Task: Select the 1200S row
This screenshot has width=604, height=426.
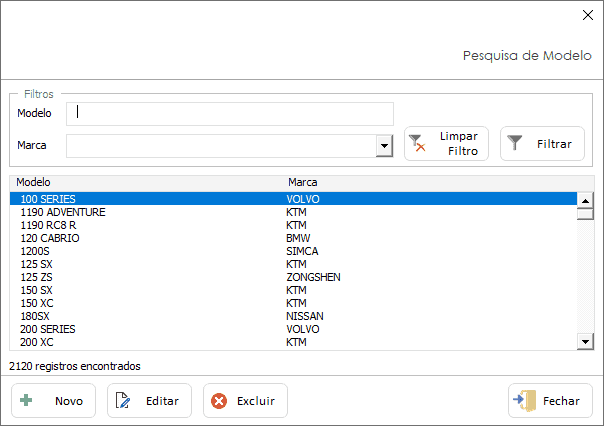Action: pos(293,251)
